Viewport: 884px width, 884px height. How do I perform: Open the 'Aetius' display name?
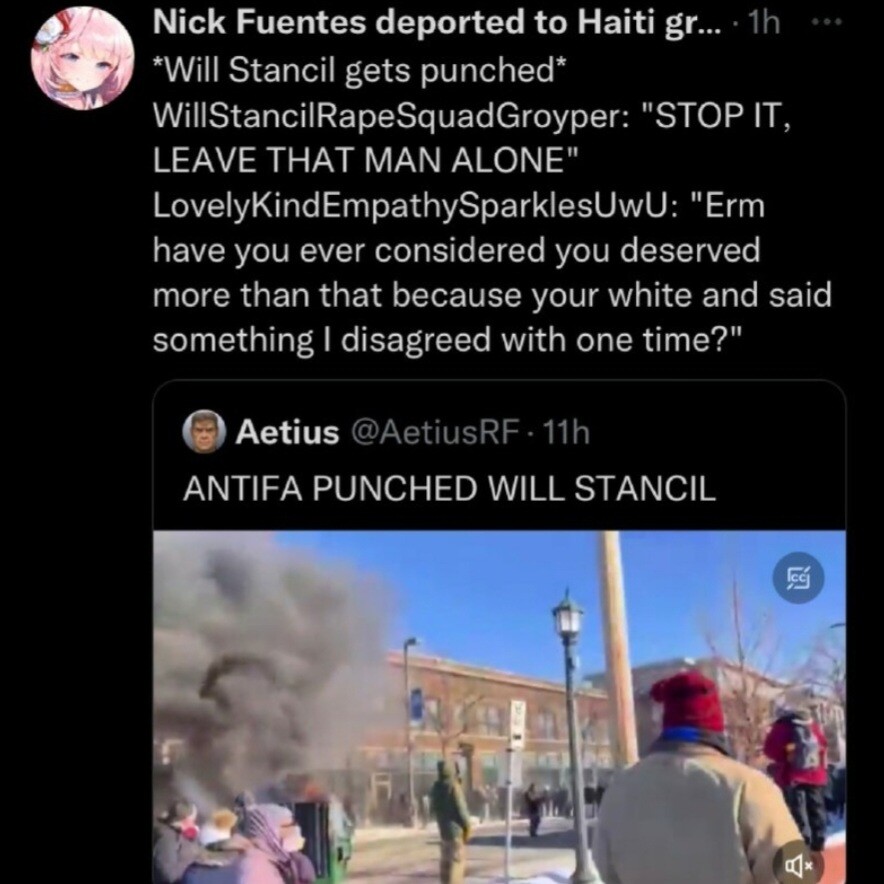point(288,432)
